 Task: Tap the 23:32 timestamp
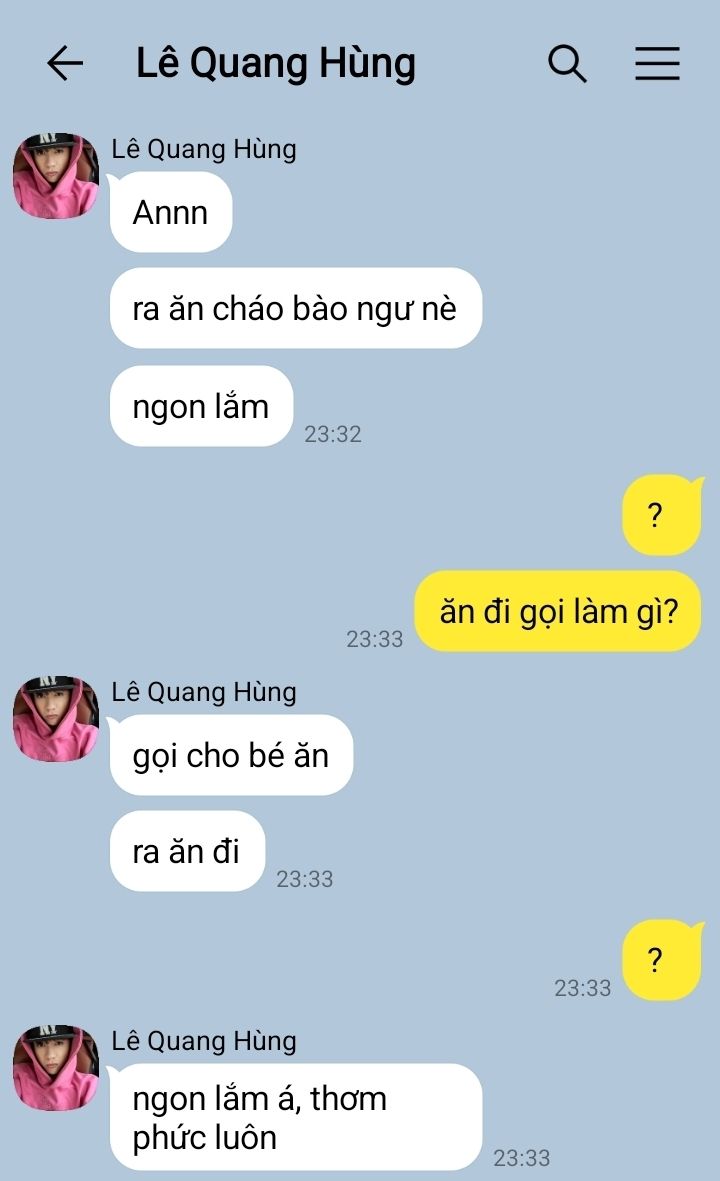click(x=333, y=434)
